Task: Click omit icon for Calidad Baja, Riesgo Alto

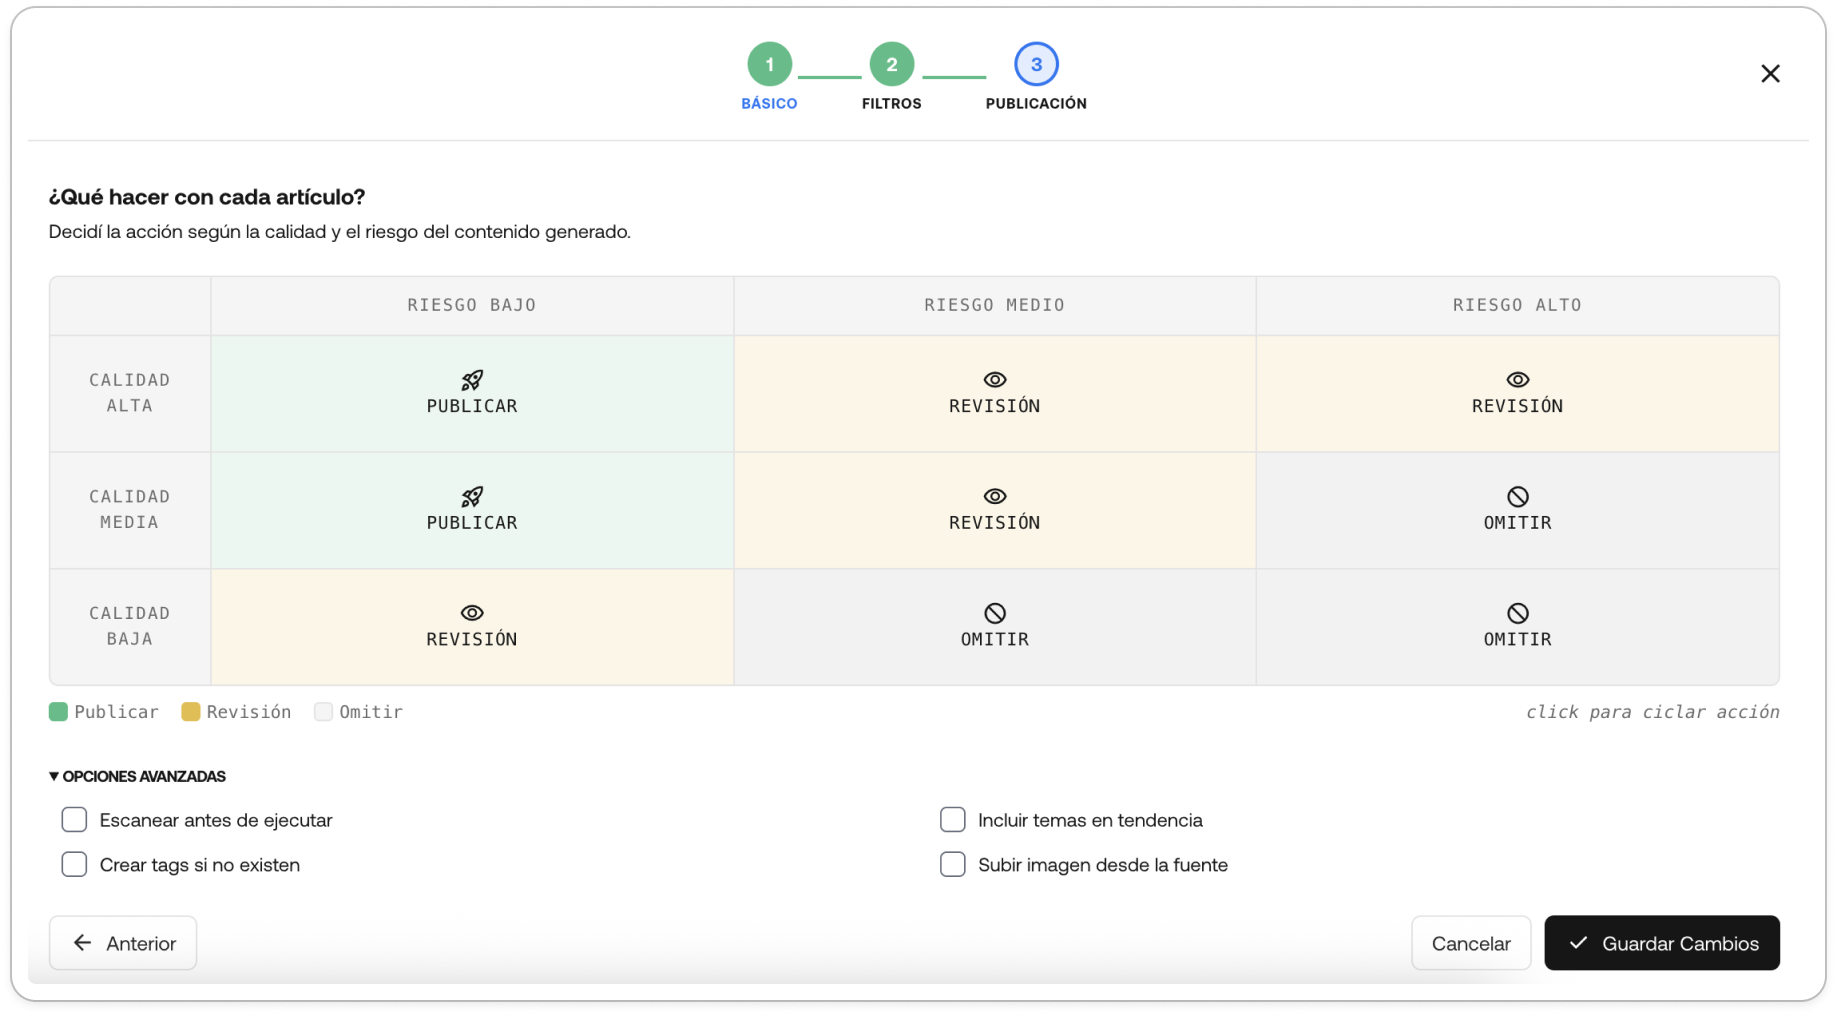Action: tap(1517, 613)
